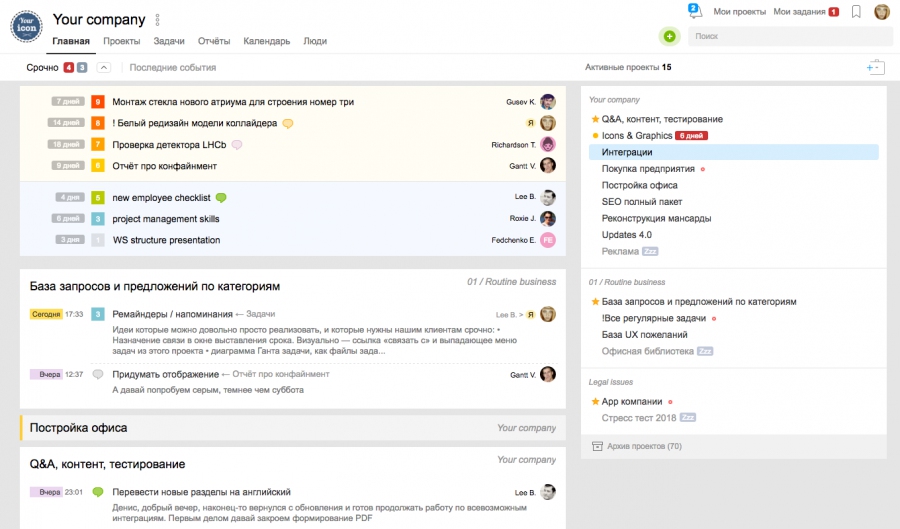Click priority 5 badge of new employee checklist
The height and width of the screenshot is (529, 900).
tap(98, 198)
